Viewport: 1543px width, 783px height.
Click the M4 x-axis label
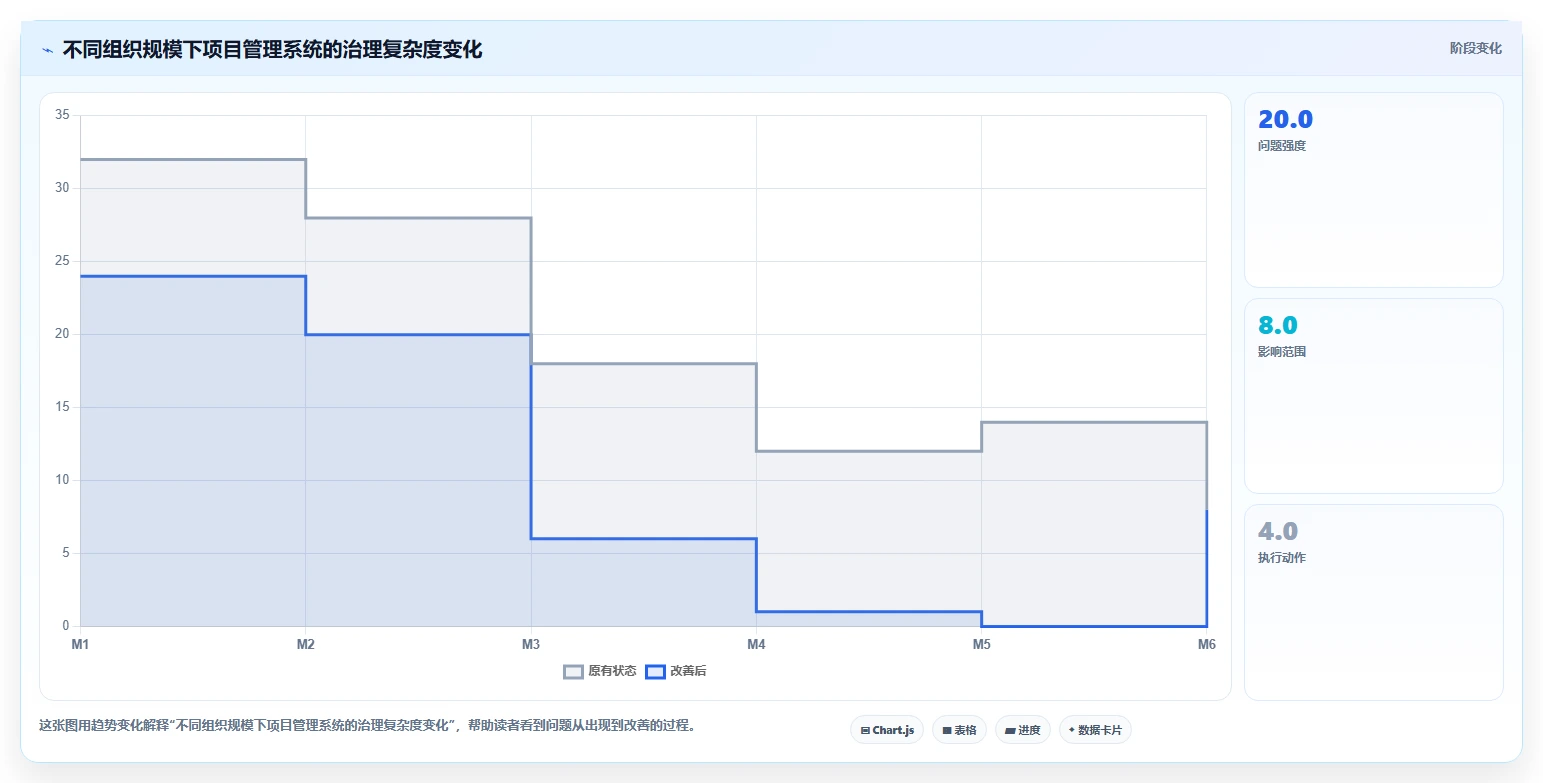point(756,645)
